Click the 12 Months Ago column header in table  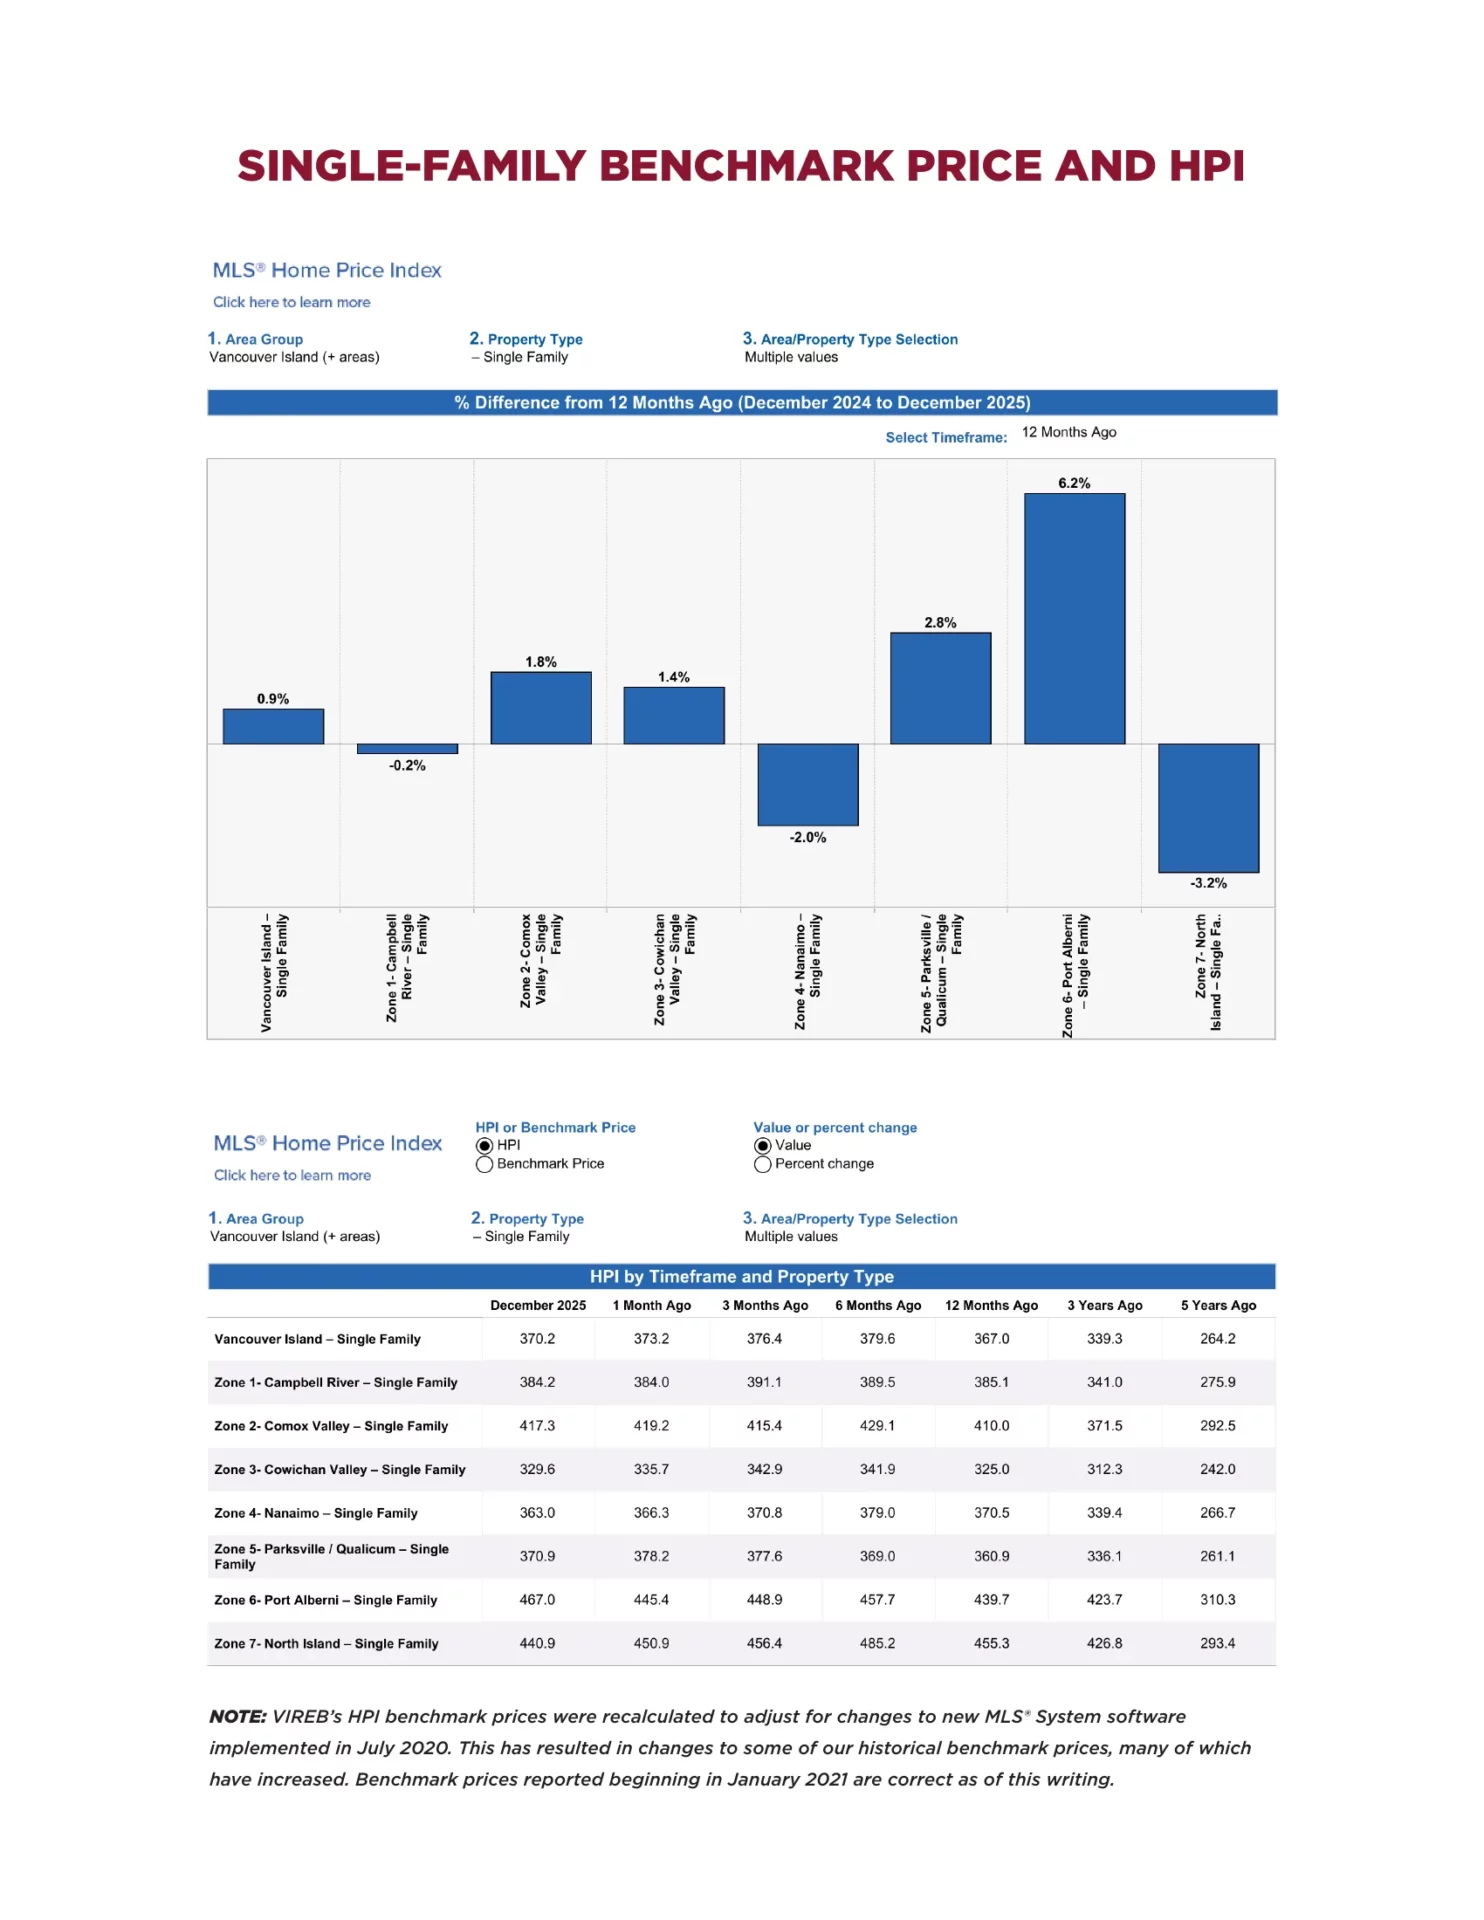(x=991, y=1305)
